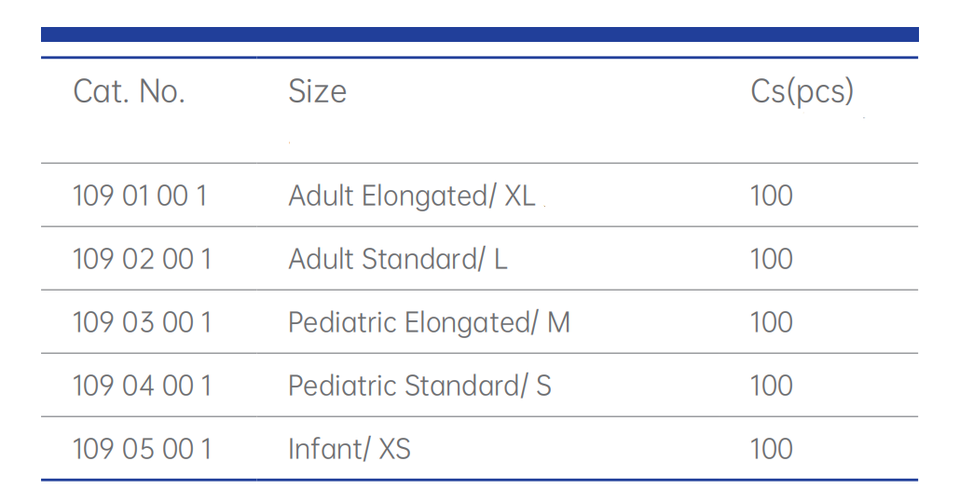
Task: Click the thick blue bar above the table
Action: (480, 34)
